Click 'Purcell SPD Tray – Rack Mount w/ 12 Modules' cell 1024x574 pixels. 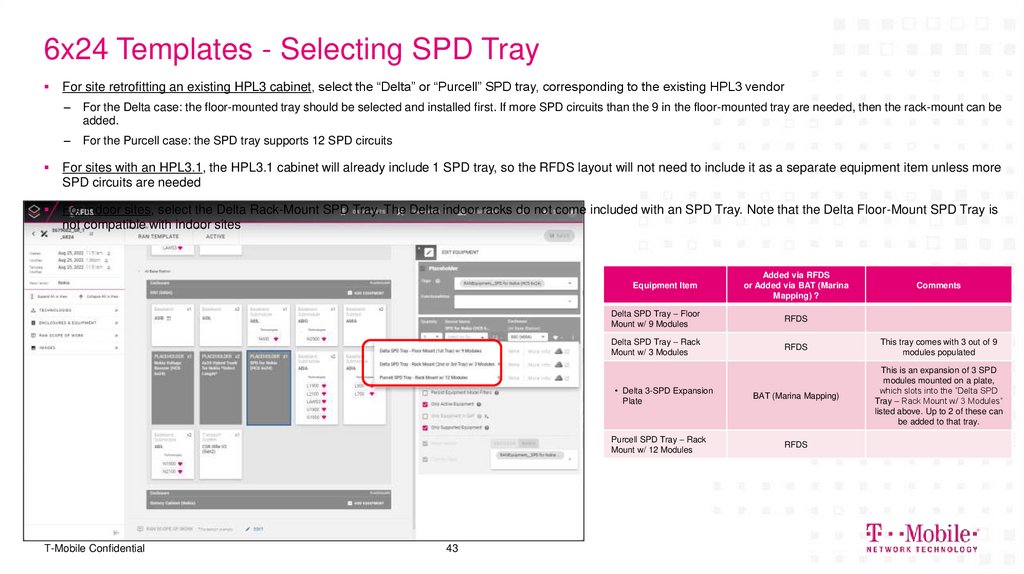665,445
